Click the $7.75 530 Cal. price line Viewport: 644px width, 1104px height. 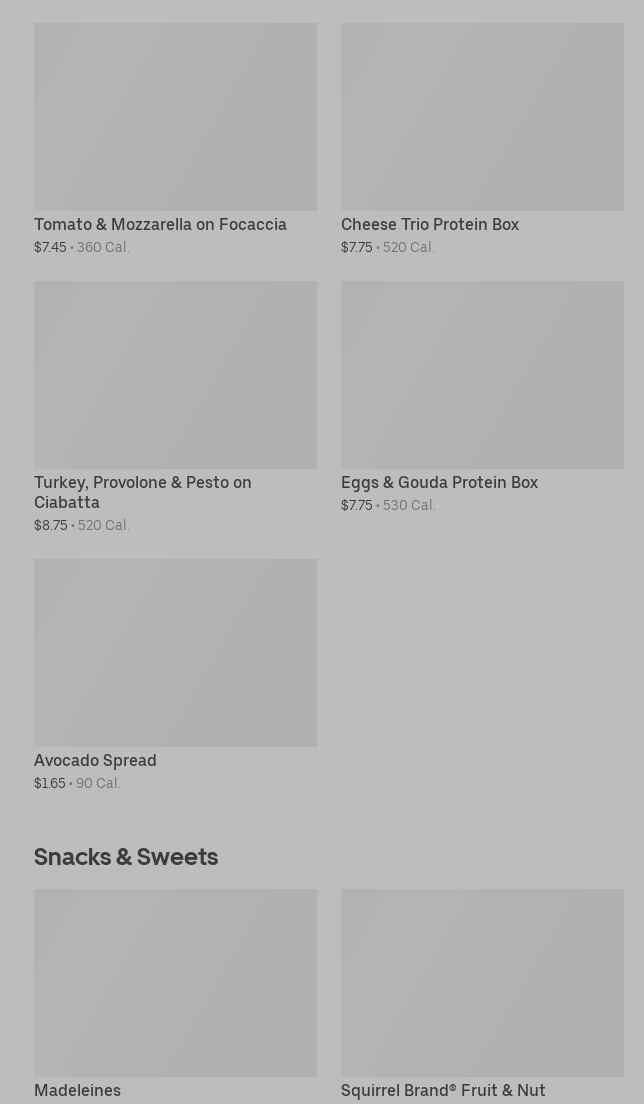point(388,505)
